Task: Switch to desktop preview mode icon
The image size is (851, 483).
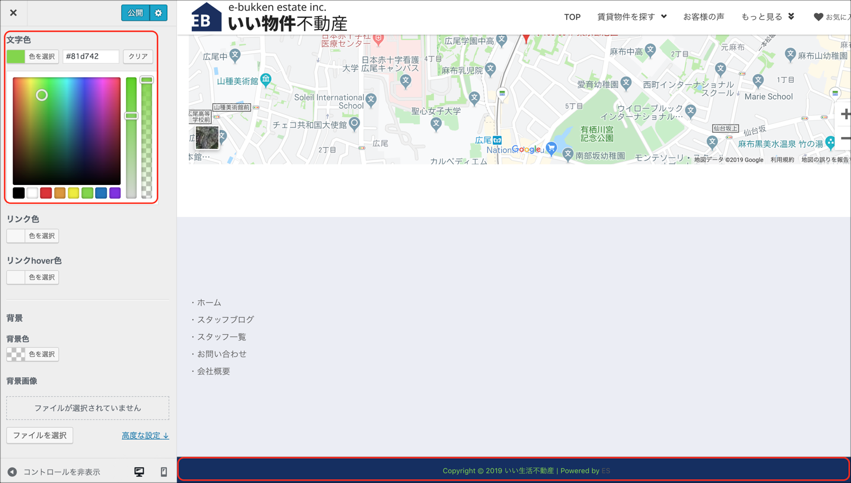Action: coord(139,472)
